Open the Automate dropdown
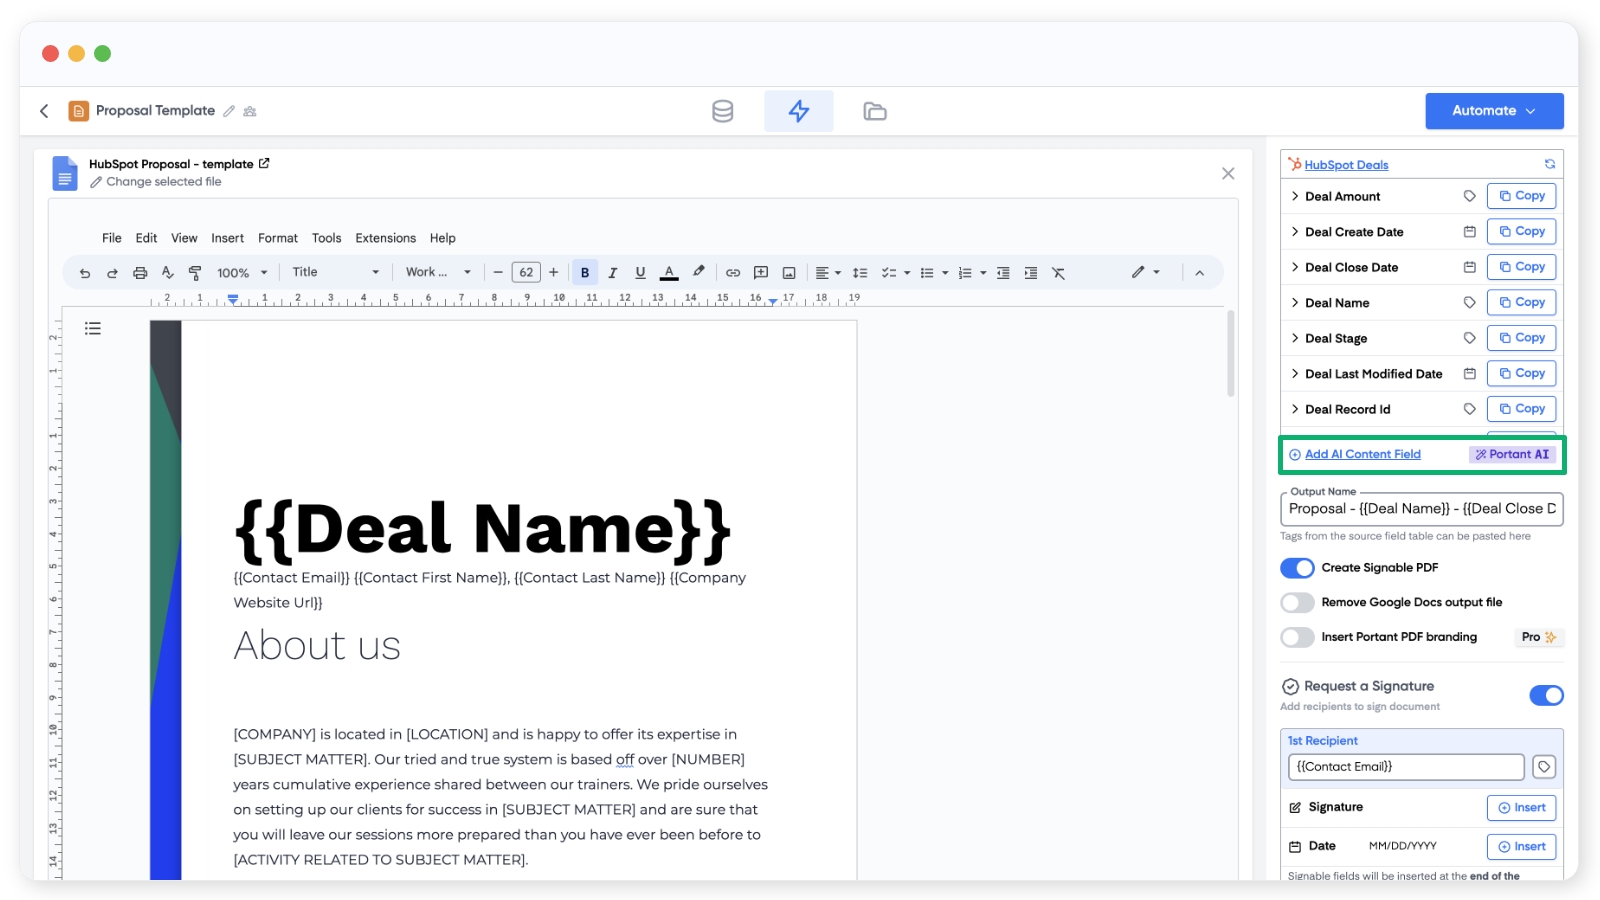The height and width of the screenshot is (900, 1600). click(x=1494, y=111)
